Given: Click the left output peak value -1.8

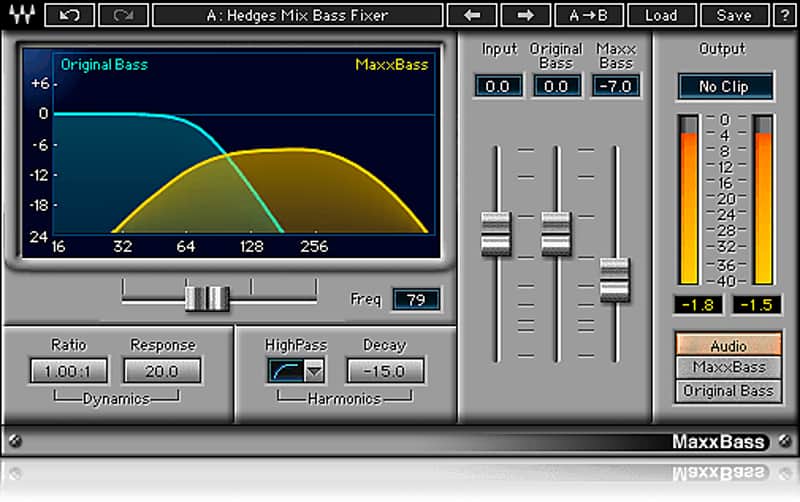Looking at the screenshot, I should click(698, 305).
